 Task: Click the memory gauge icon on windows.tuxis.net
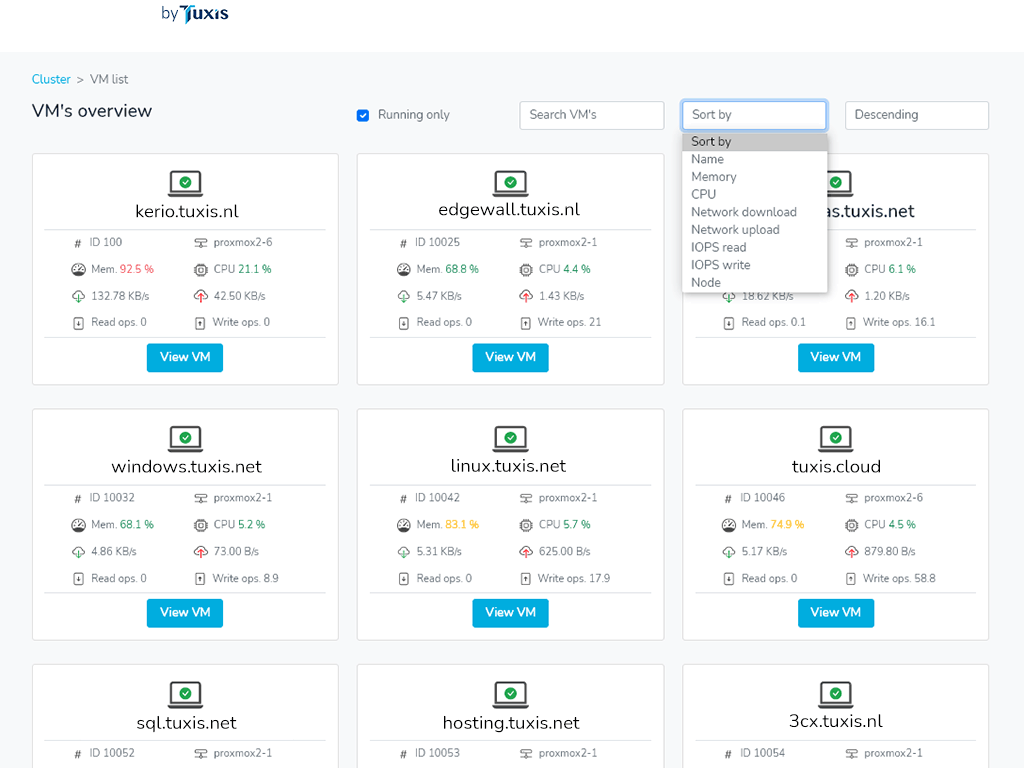click(x=78, y=524)
